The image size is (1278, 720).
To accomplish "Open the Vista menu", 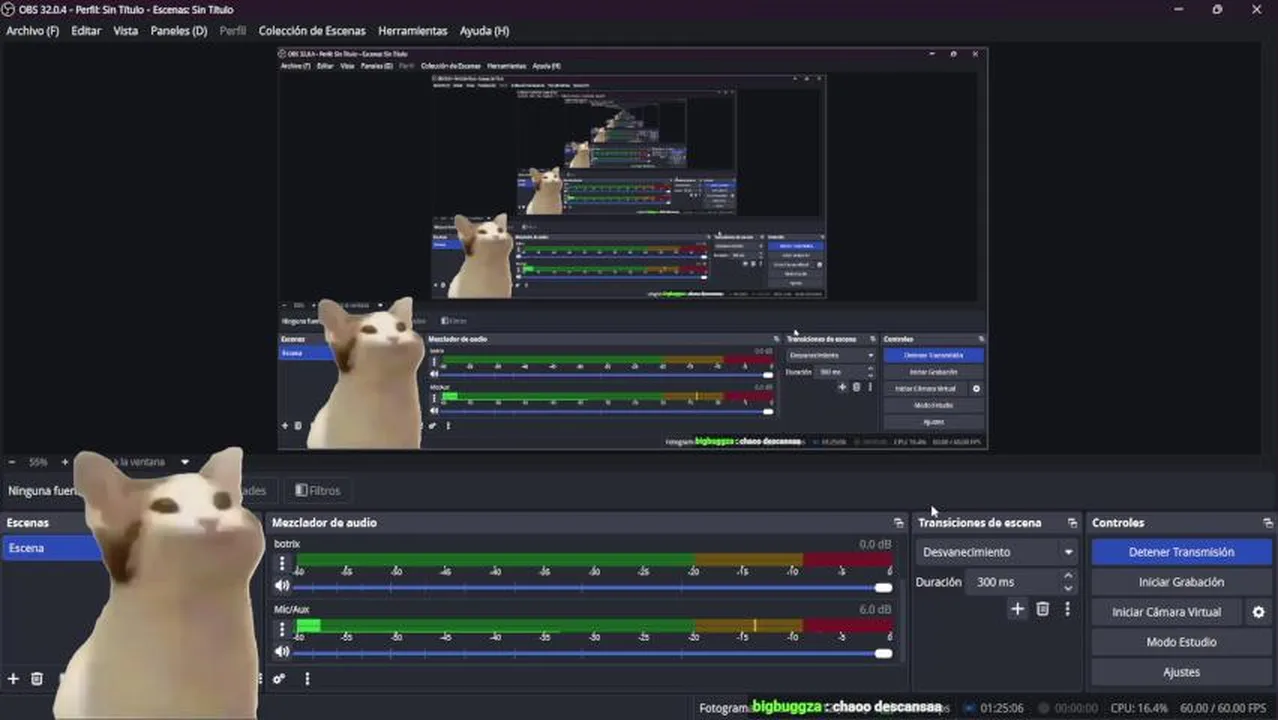I will [x=126, y=31].
